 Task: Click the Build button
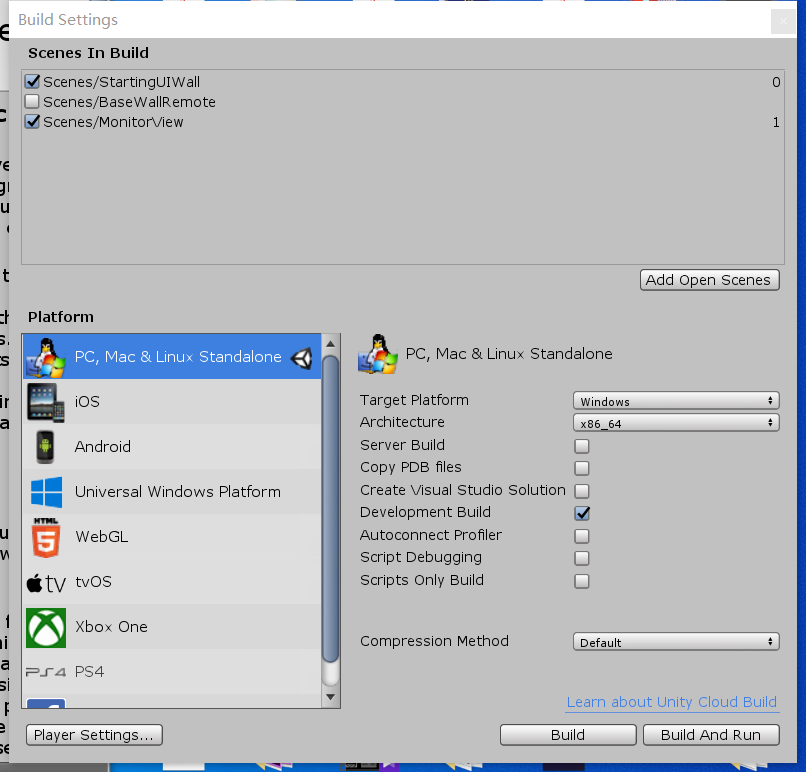tap(568, 735)
